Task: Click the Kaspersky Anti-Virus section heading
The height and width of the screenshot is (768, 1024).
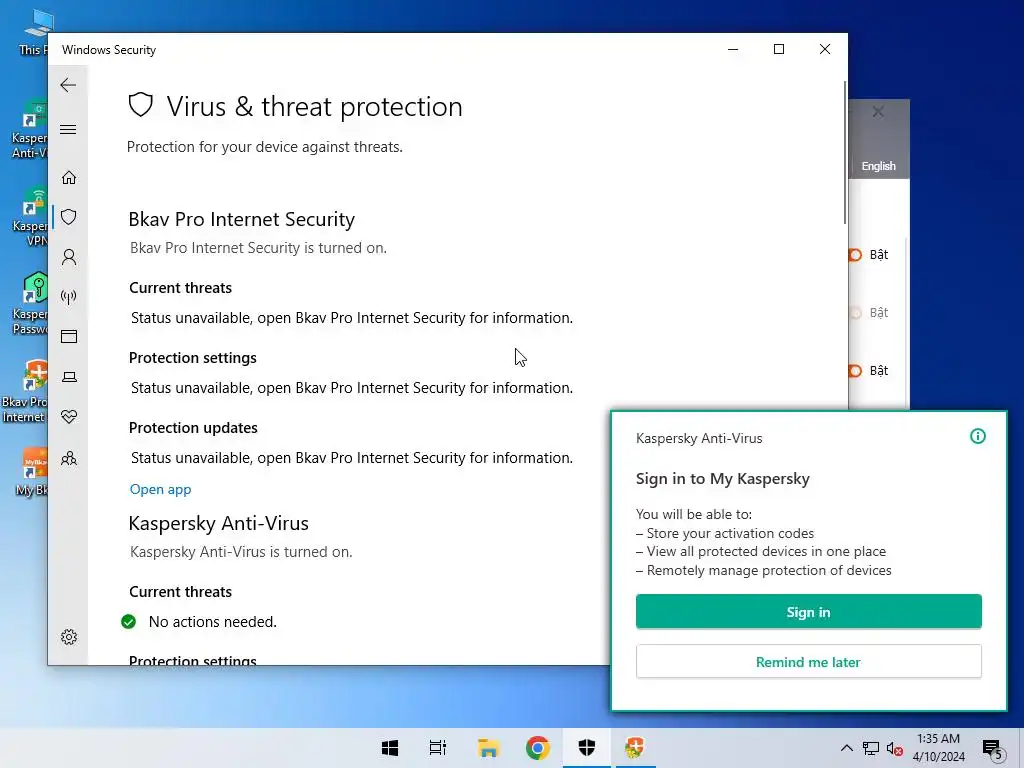Action: (219, 523)
